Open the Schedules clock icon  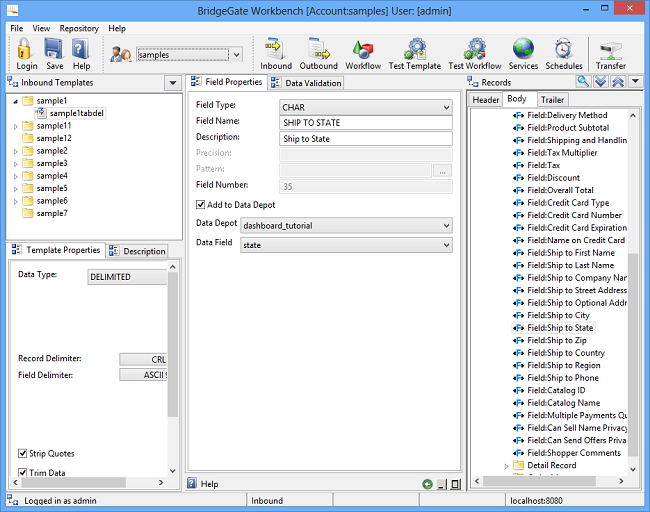564,54
